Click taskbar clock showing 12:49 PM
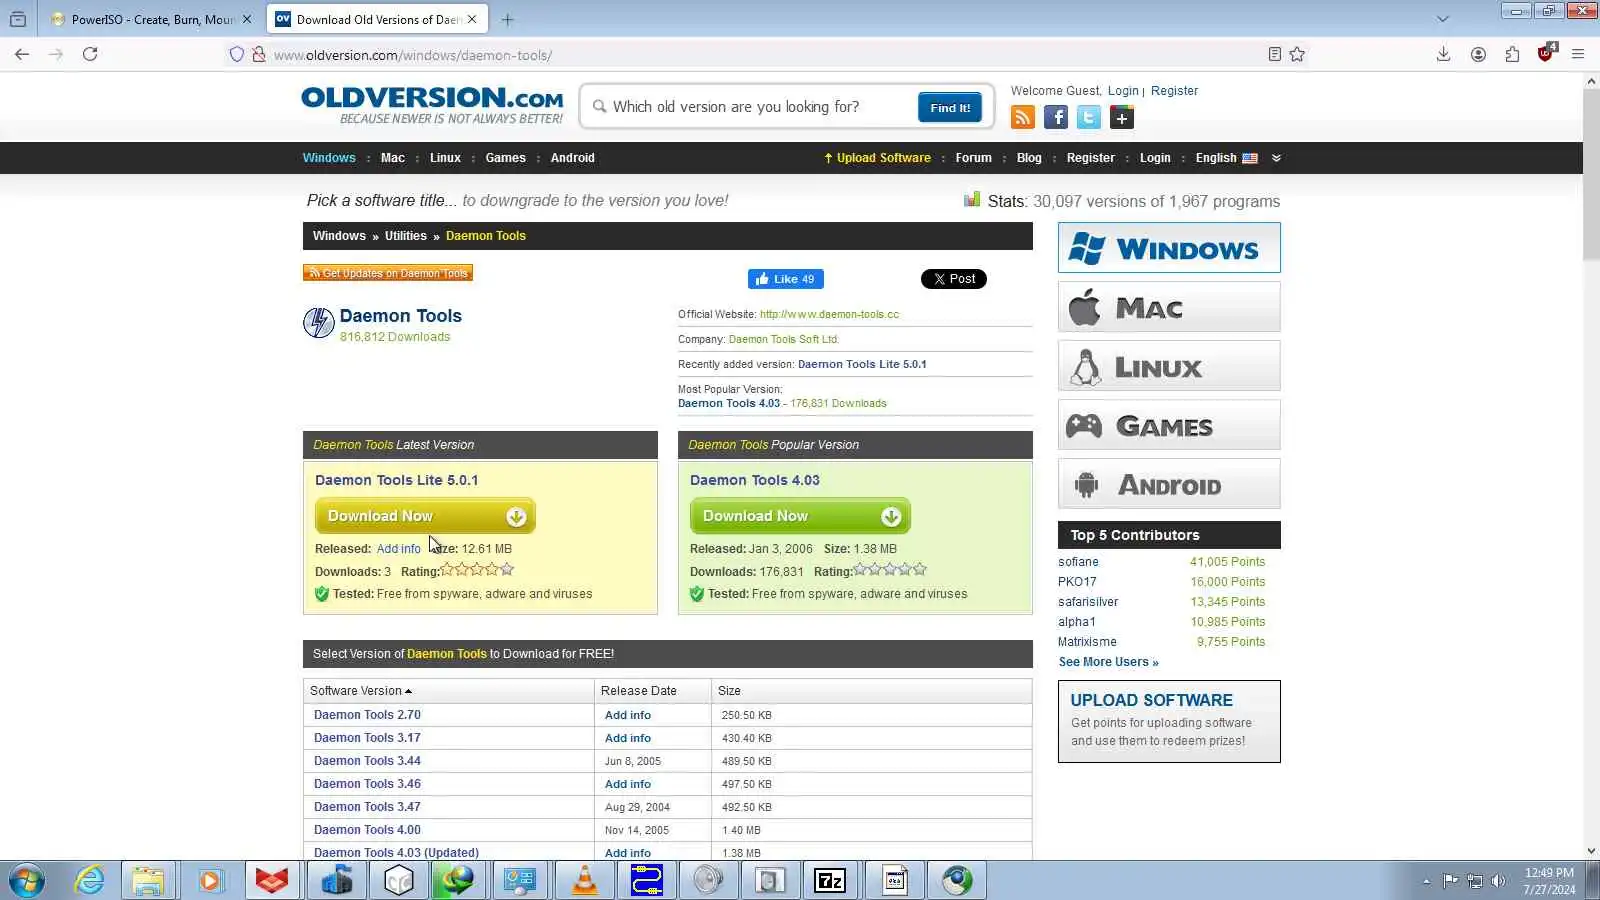This screenshot has width=1600, height=900. [1549, 881]
